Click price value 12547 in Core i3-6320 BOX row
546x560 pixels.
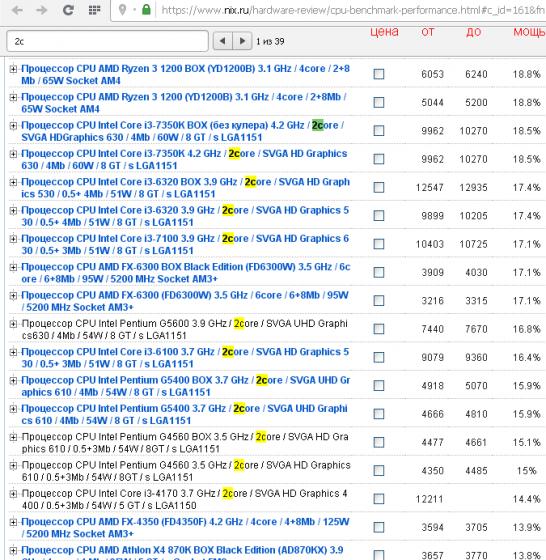click(x=430, y=188)
